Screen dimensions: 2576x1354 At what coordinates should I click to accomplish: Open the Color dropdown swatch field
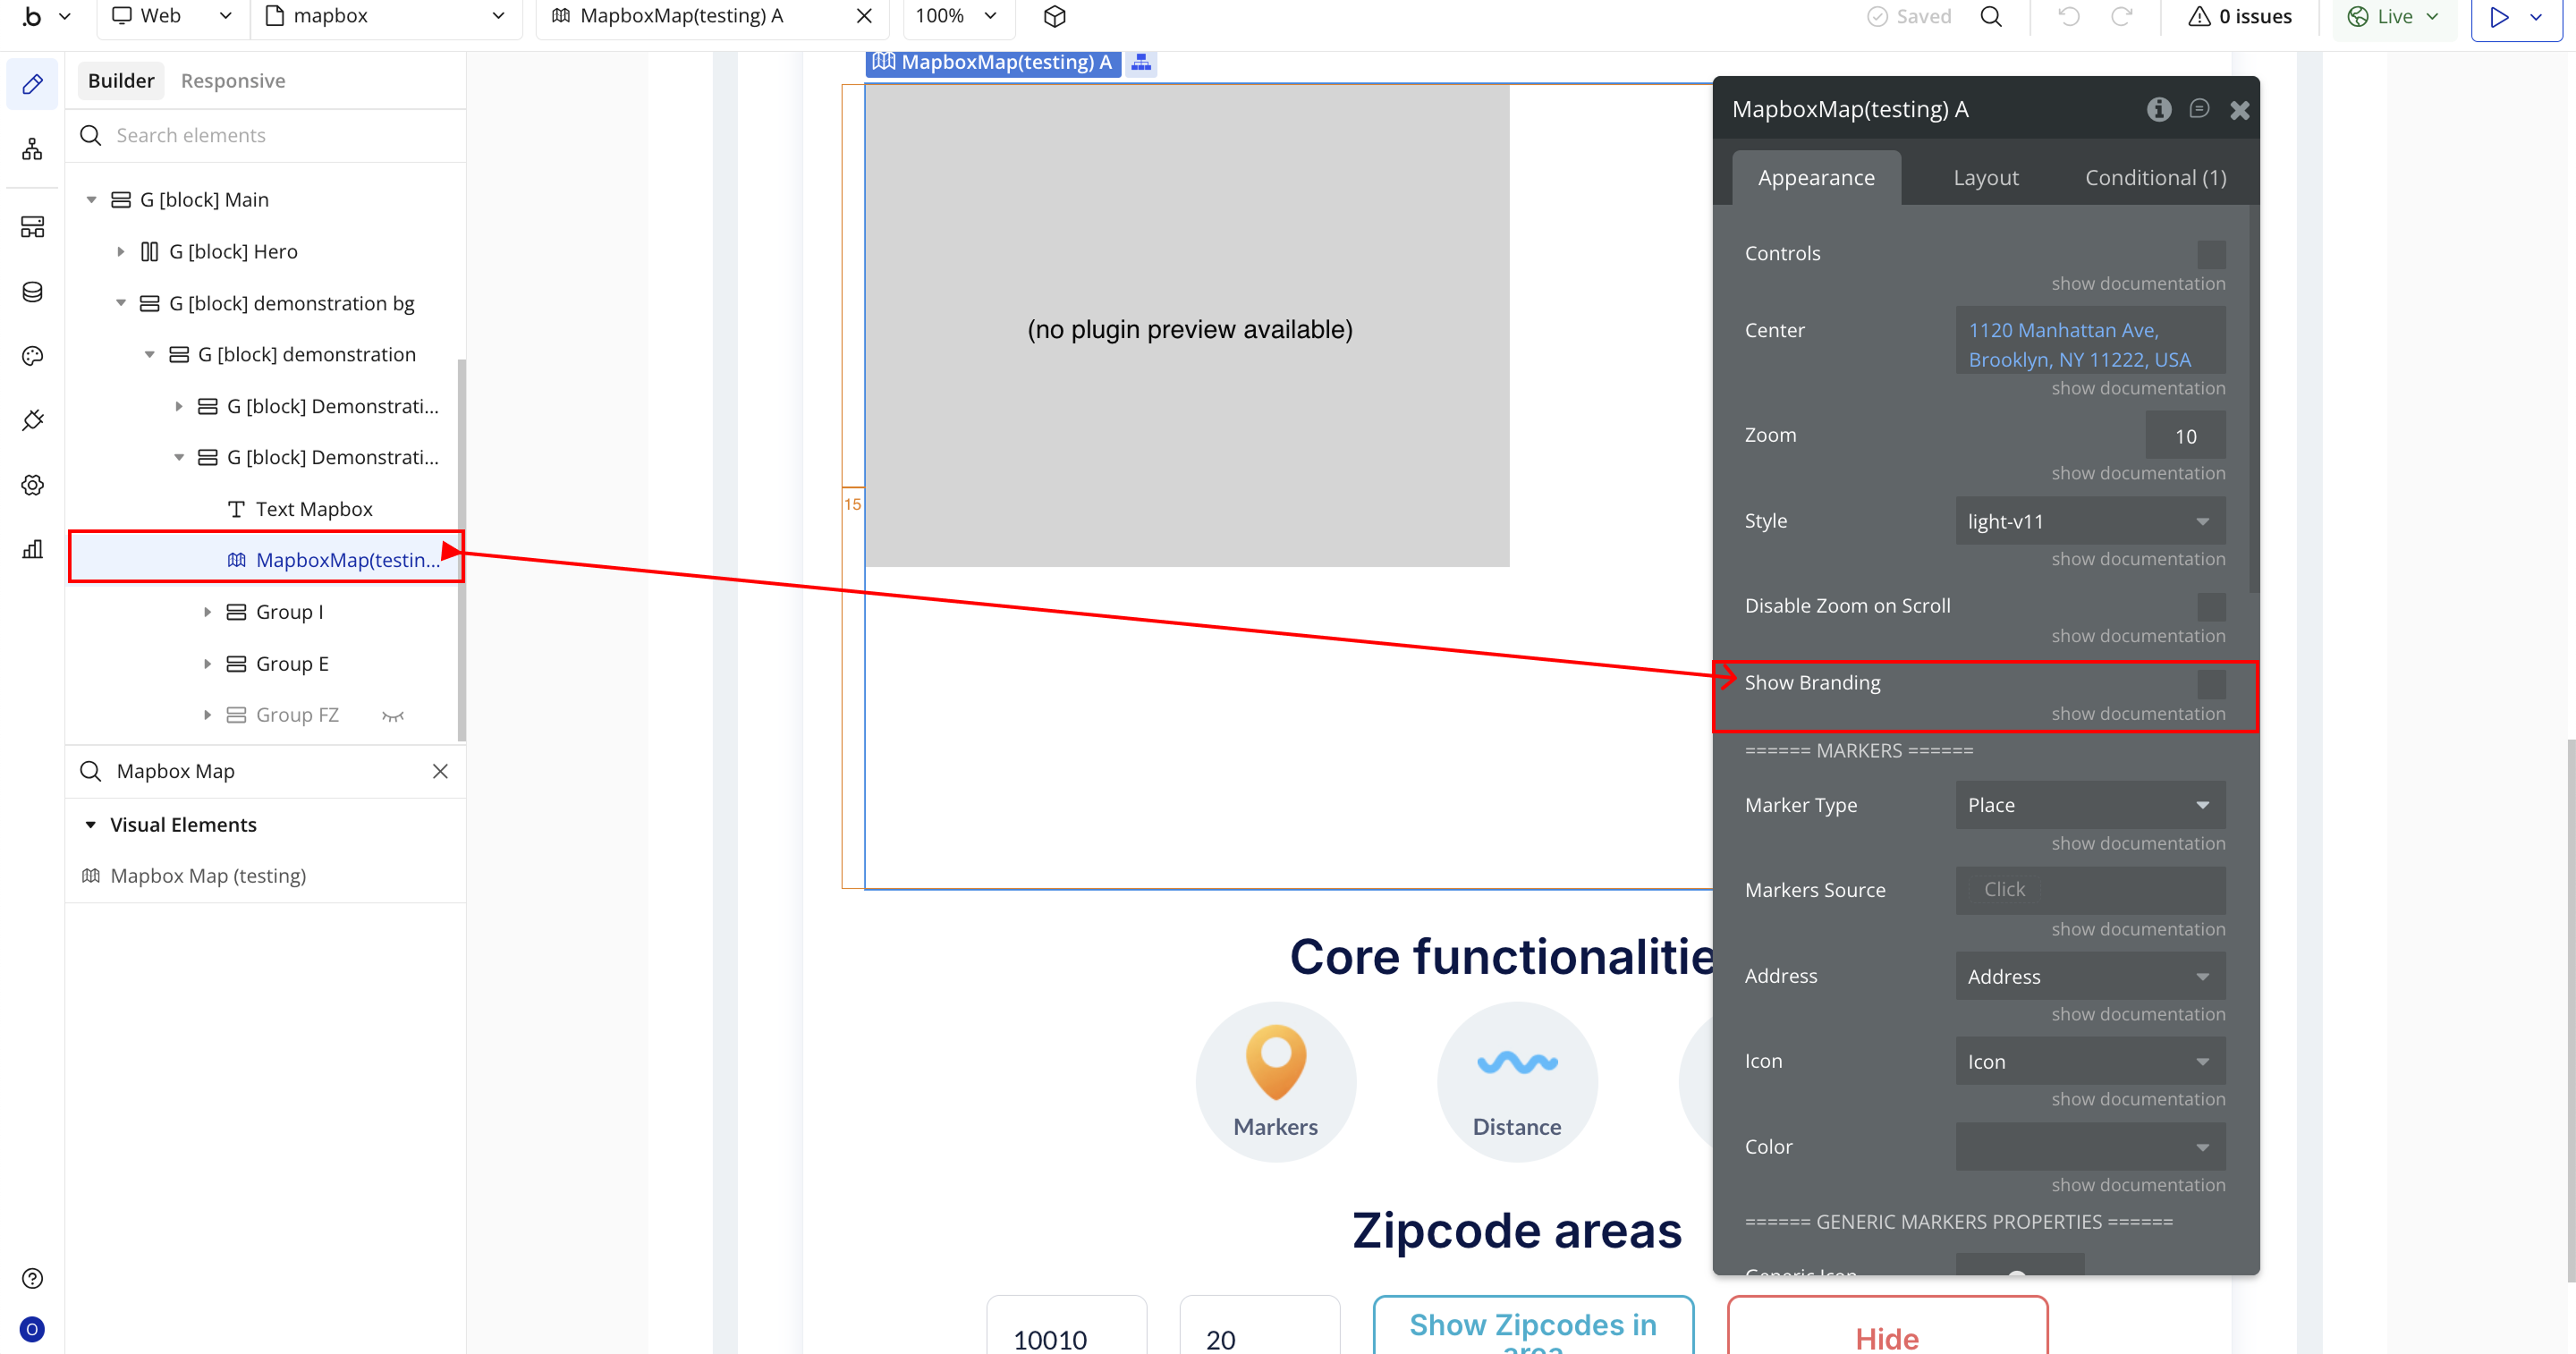coord(2089,1147)
